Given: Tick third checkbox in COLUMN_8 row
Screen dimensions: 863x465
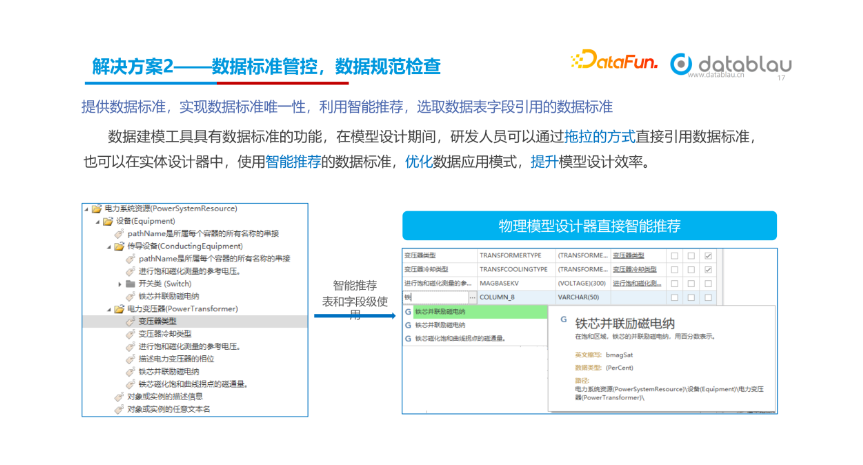Looking at the screenshot, I should (708, 297).
